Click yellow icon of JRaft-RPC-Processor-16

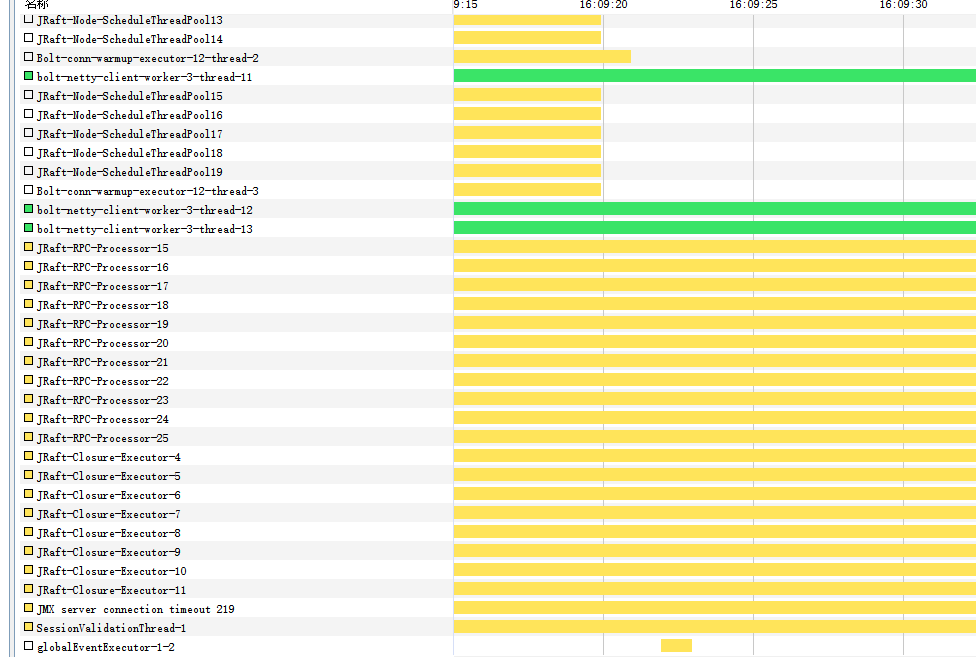pos(28,266)
